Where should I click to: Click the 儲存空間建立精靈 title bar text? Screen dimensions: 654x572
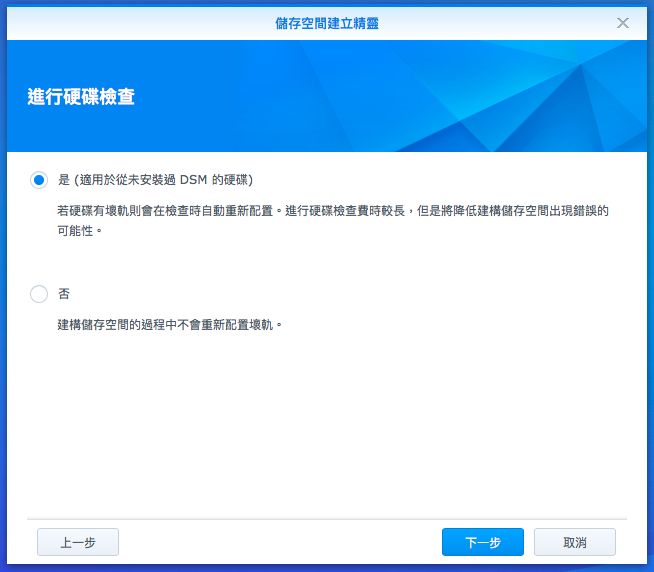tap(327, 22)
